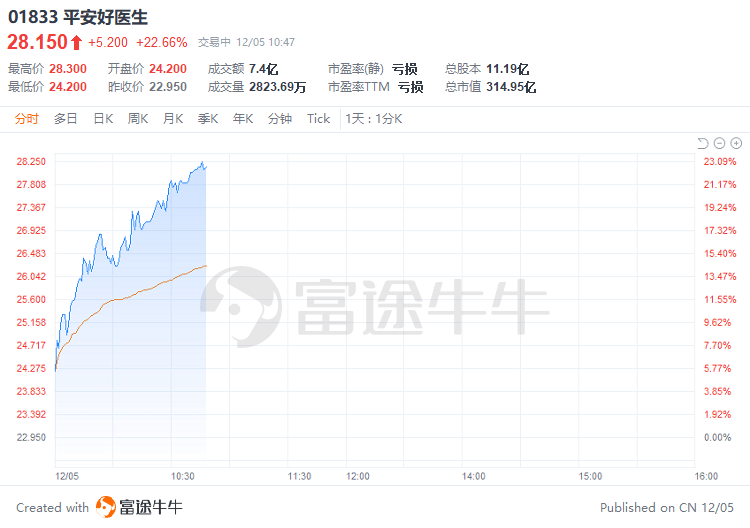Click 最低价 value 24.200

[x=68, y=87]
